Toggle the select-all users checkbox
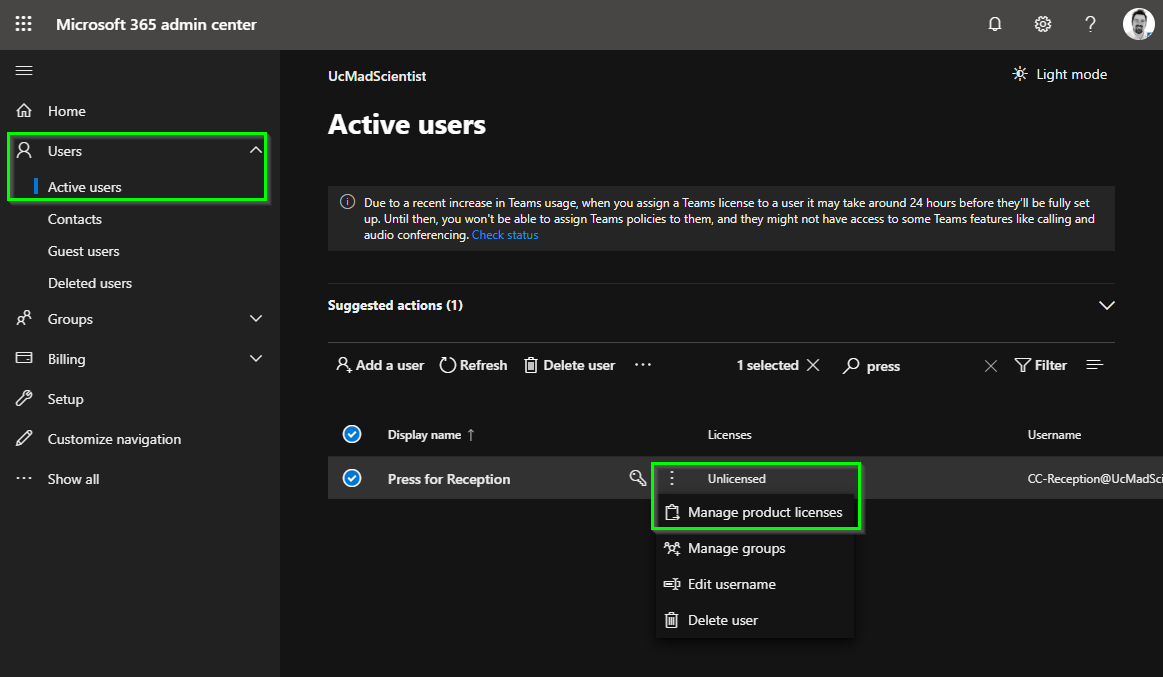The image size is (1163, 677). [x=352, y=434]
